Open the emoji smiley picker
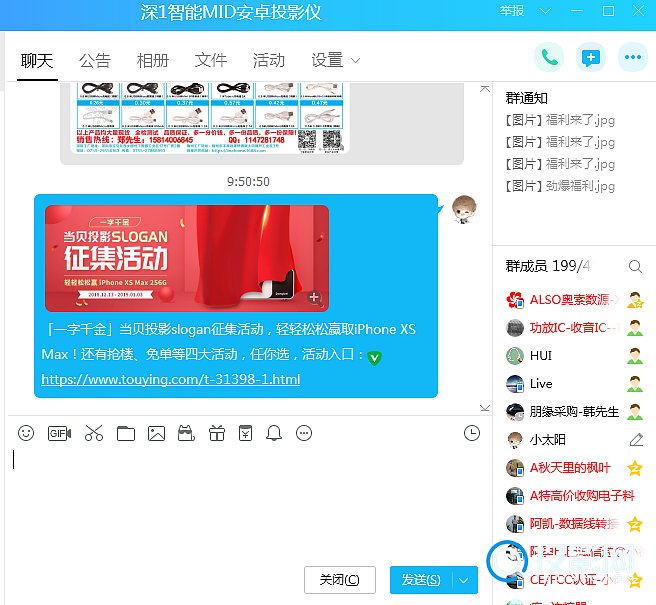Image resolution: width=656 pixels, height=605 pixels. click(26, 433)
